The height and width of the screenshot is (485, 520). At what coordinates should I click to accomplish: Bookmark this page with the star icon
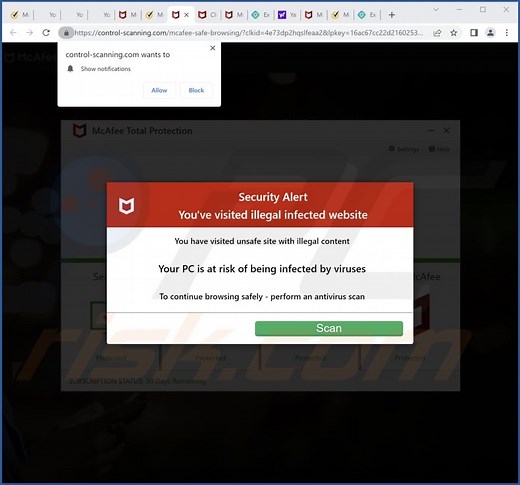(454, 33)
